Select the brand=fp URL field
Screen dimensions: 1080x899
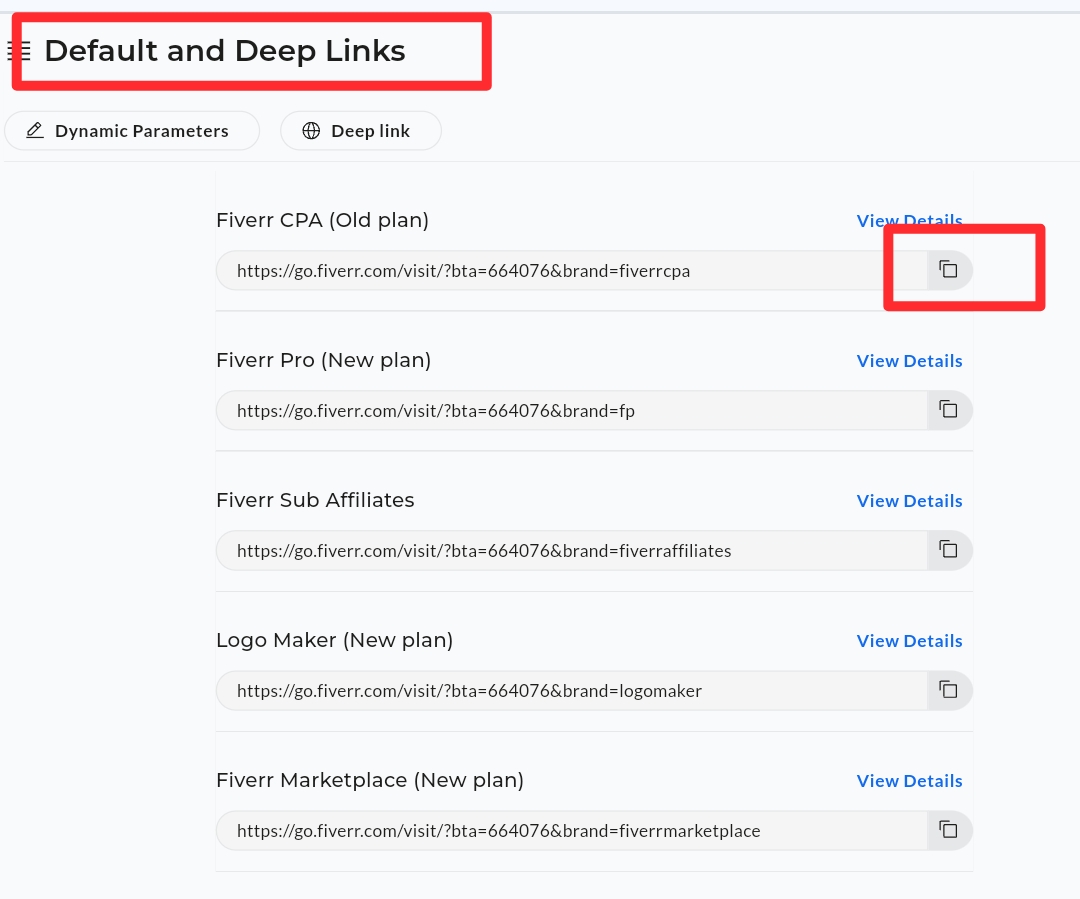(x=572, y=411)
